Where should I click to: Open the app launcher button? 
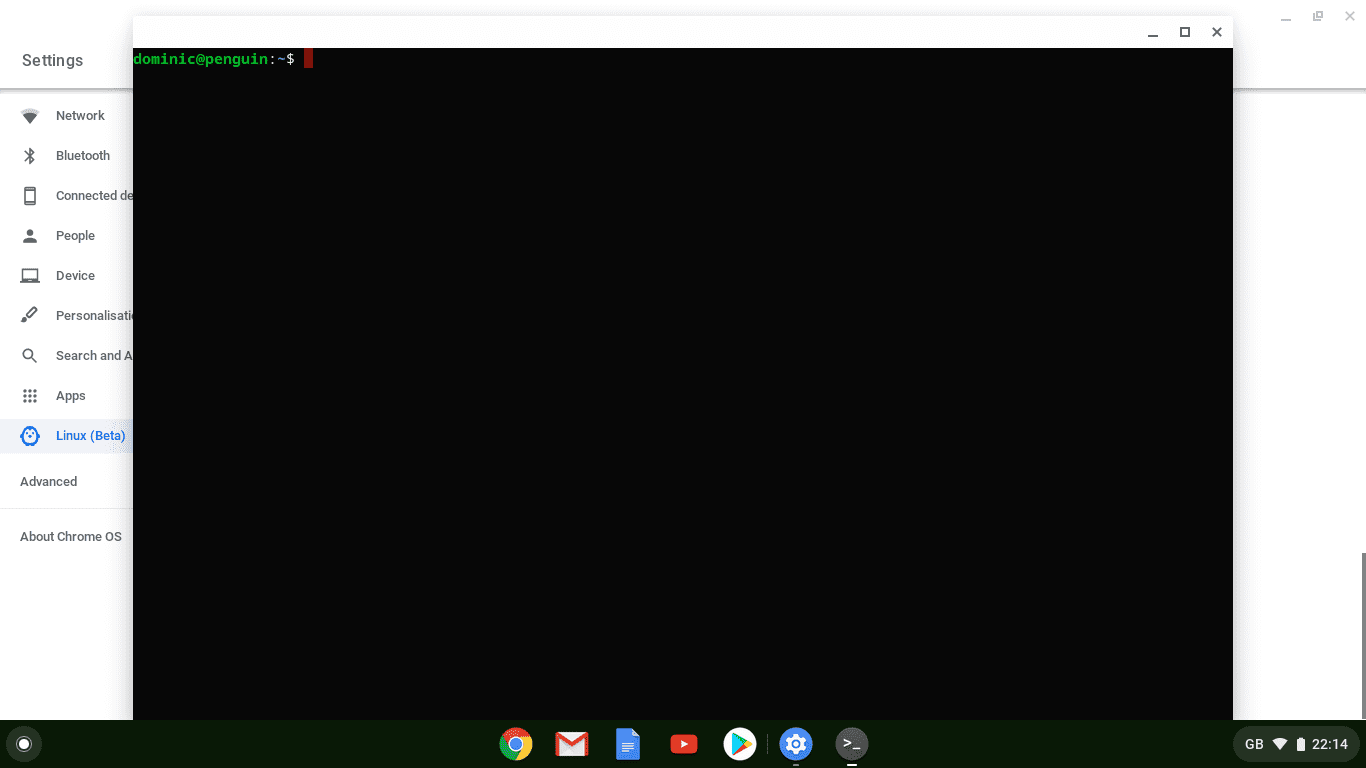point(24,744)
